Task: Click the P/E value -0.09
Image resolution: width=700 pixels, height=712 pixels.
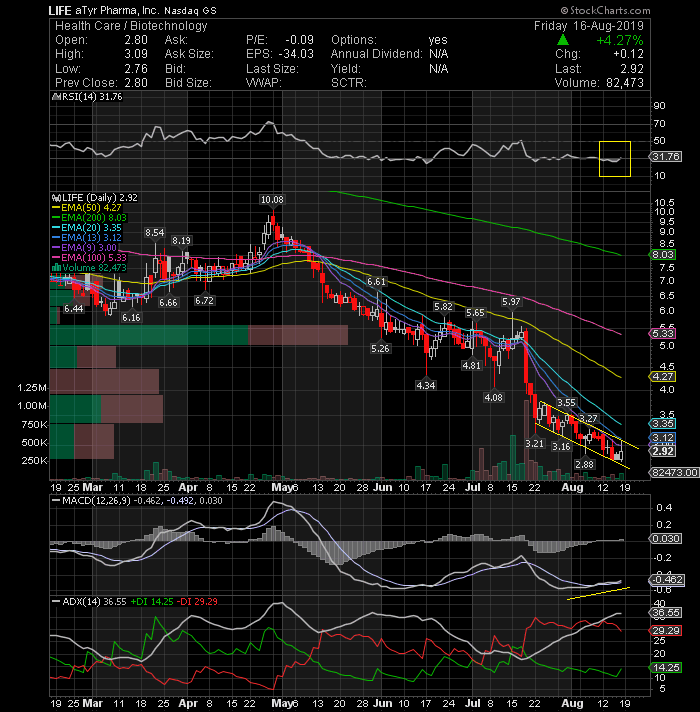Action: coord(299,40)
